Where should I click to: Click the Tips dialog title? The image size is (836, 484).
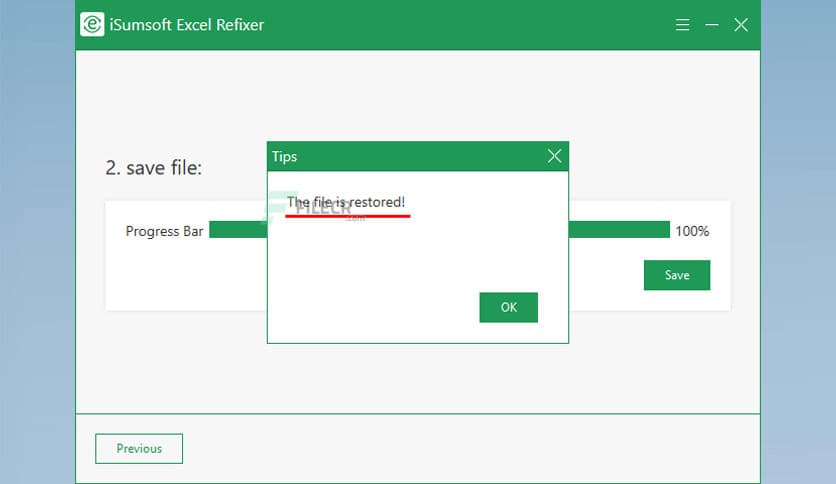[x=284, y=157]
